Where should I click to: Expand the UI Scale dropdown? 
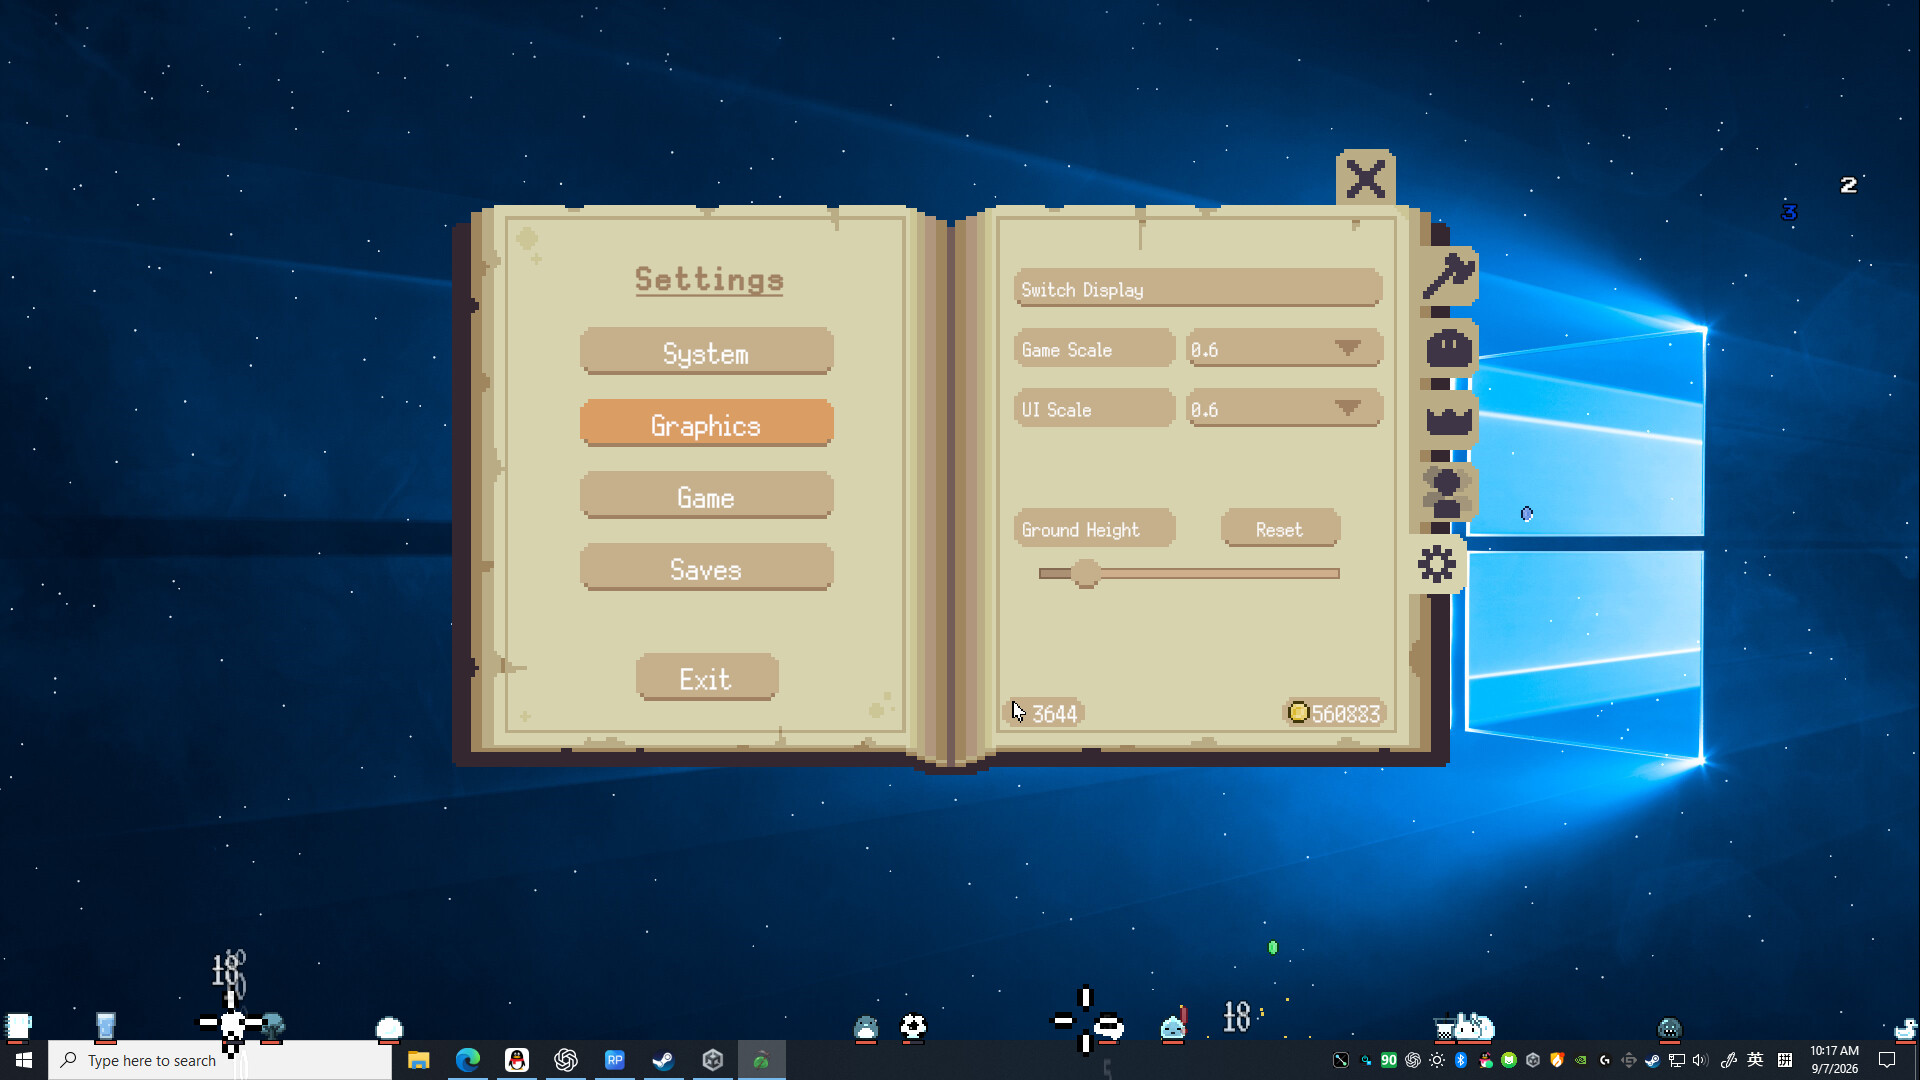click(x=1284, y=409)
